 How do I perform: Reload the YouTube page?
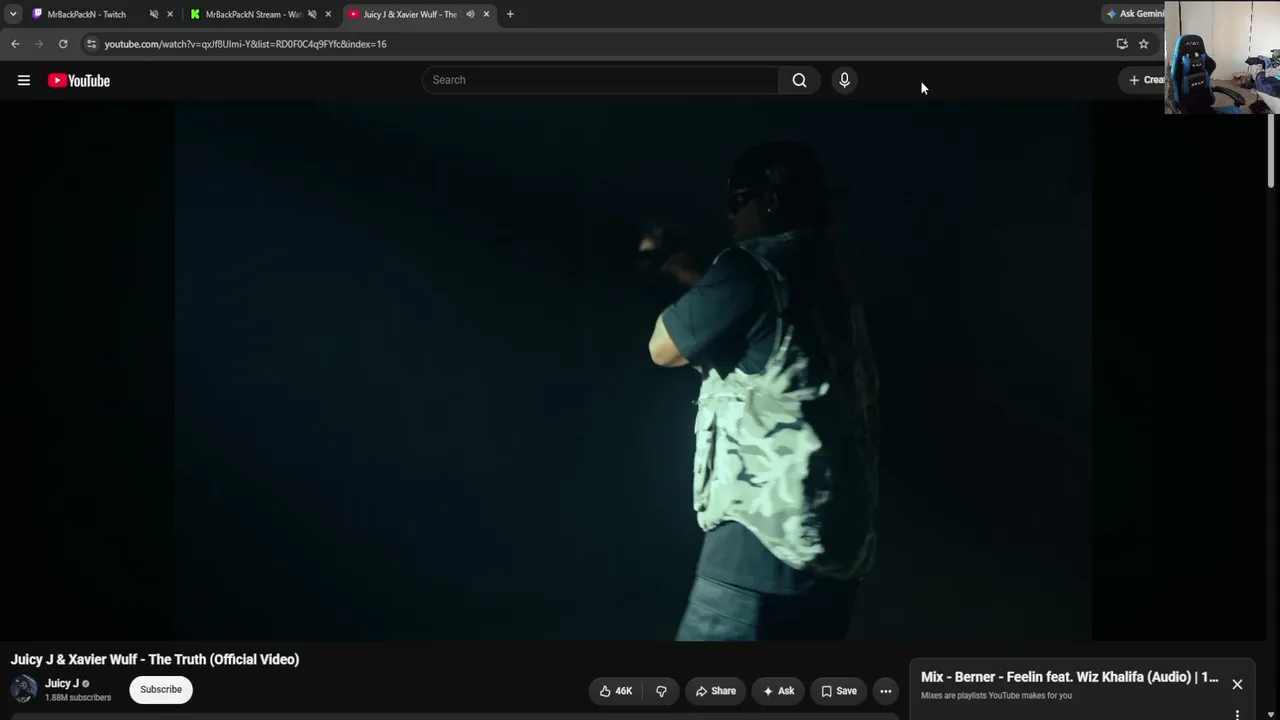pyautogui.click(x=63, y=44)
